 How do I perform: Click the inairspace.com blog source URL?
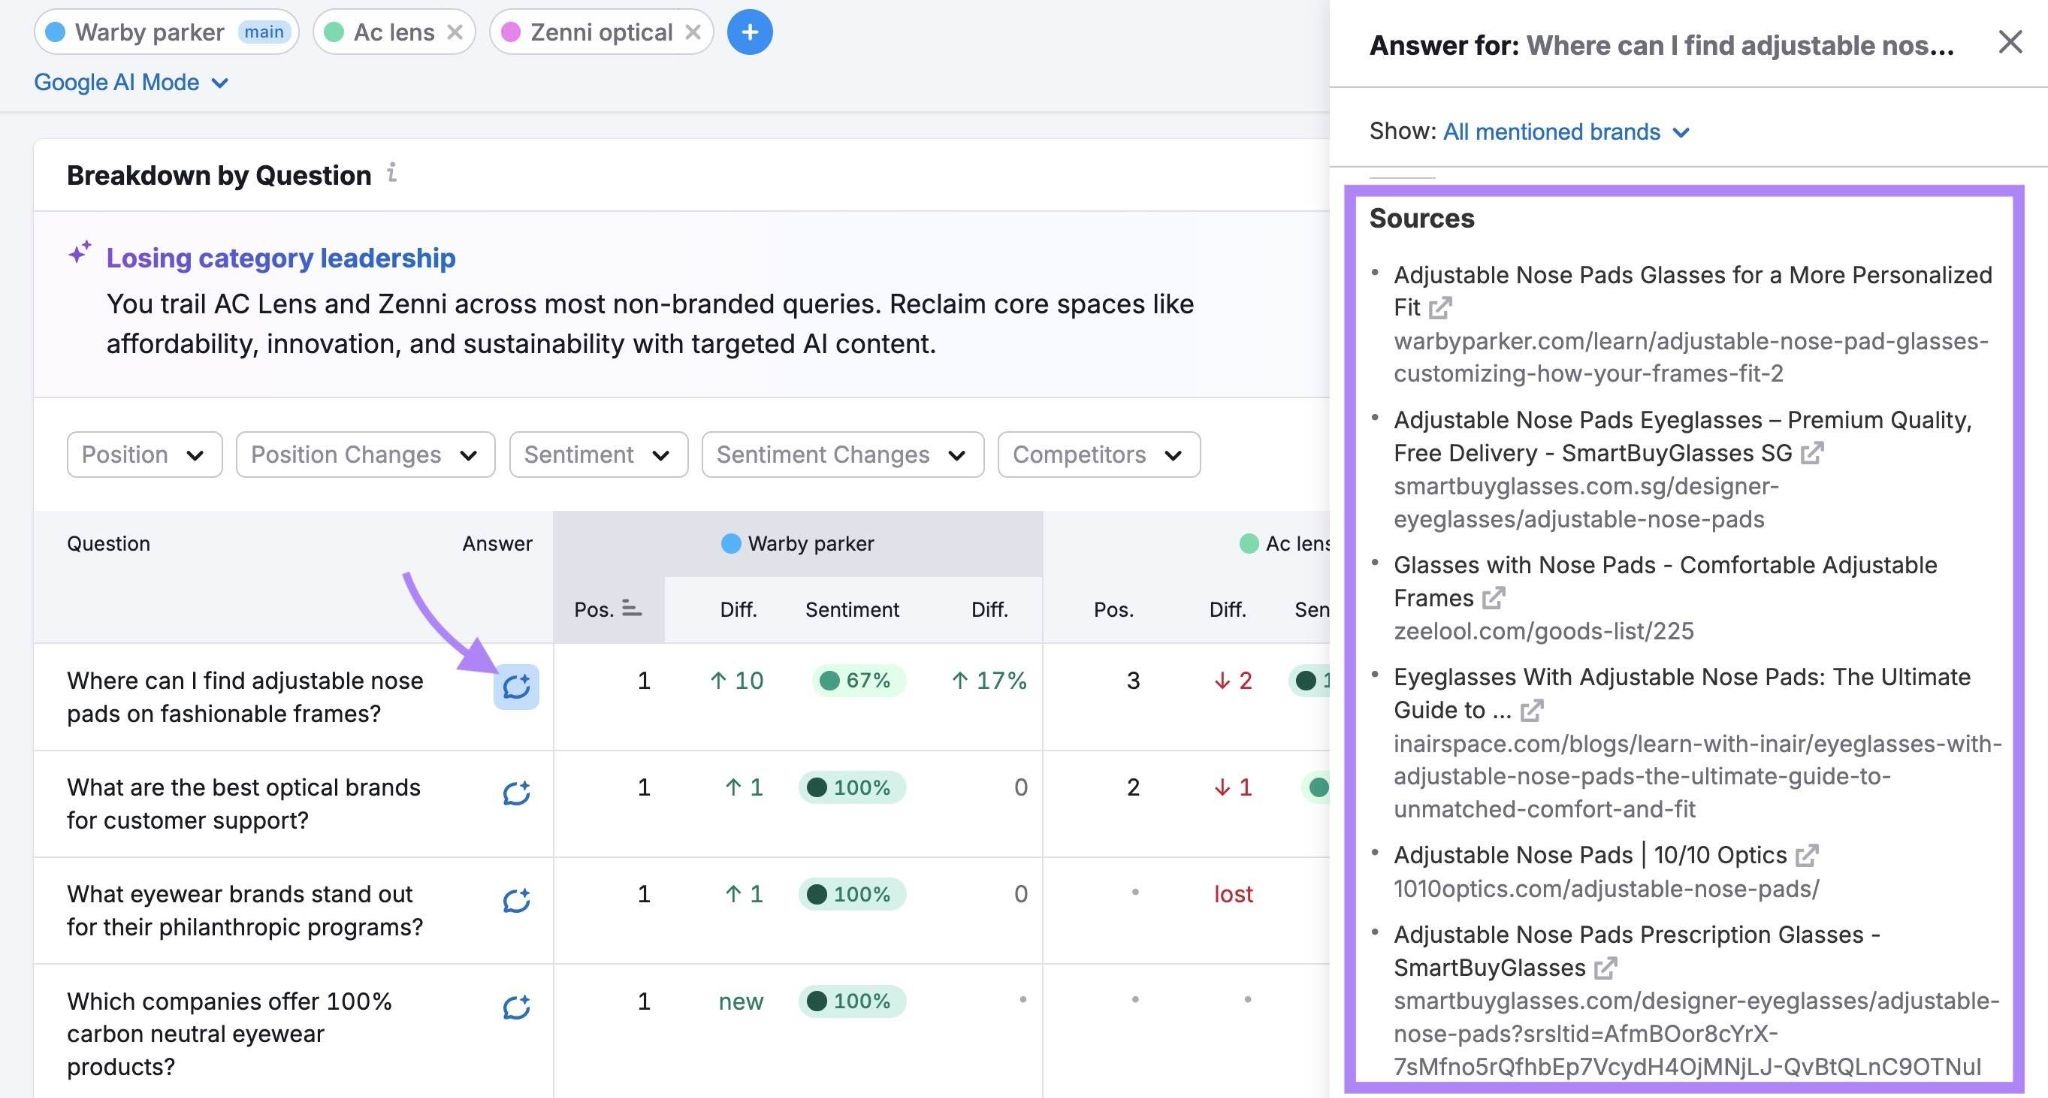(1698, 776)
